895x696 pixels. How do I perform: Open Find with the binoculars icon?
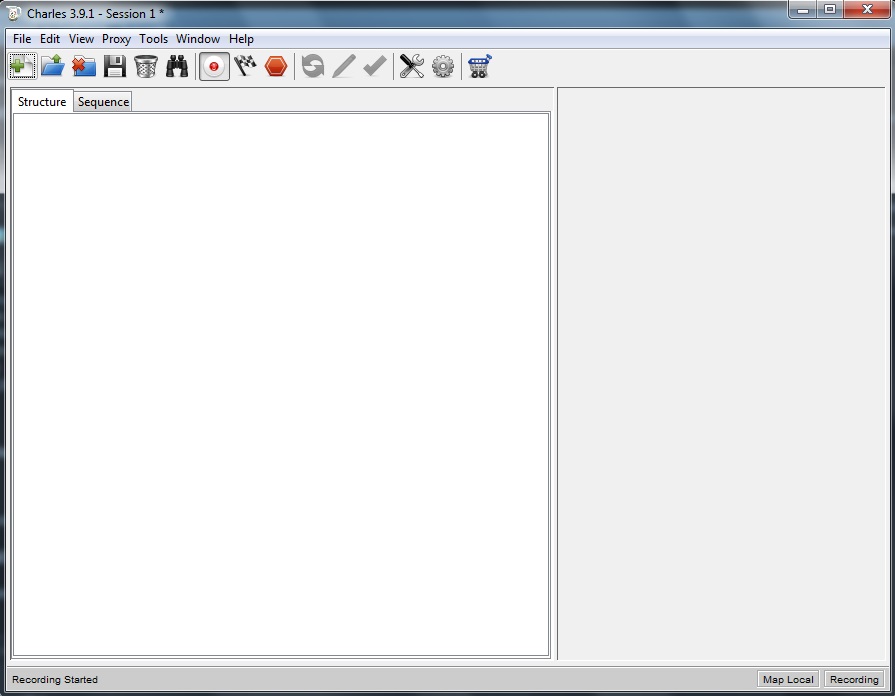tap(177, 66)
